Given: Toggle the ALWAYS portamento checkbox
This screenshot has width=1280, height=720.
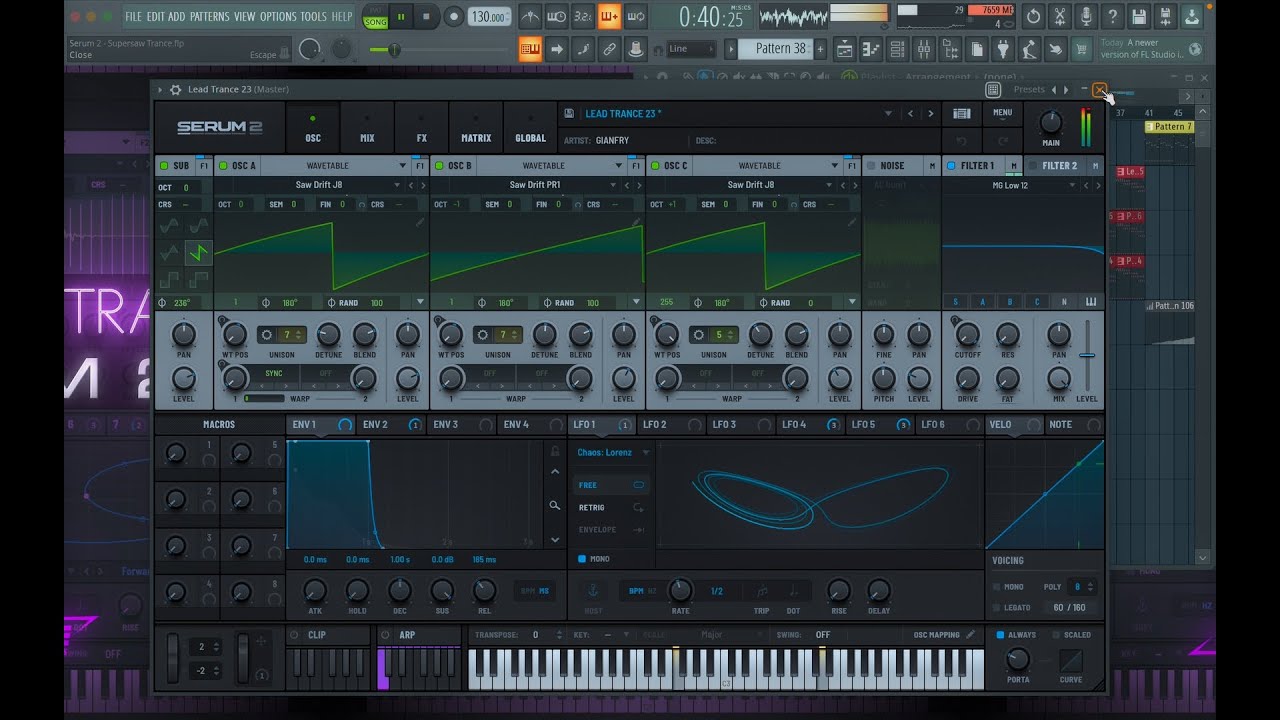Looking at the screenshot, I should [x=1000, y=635].
